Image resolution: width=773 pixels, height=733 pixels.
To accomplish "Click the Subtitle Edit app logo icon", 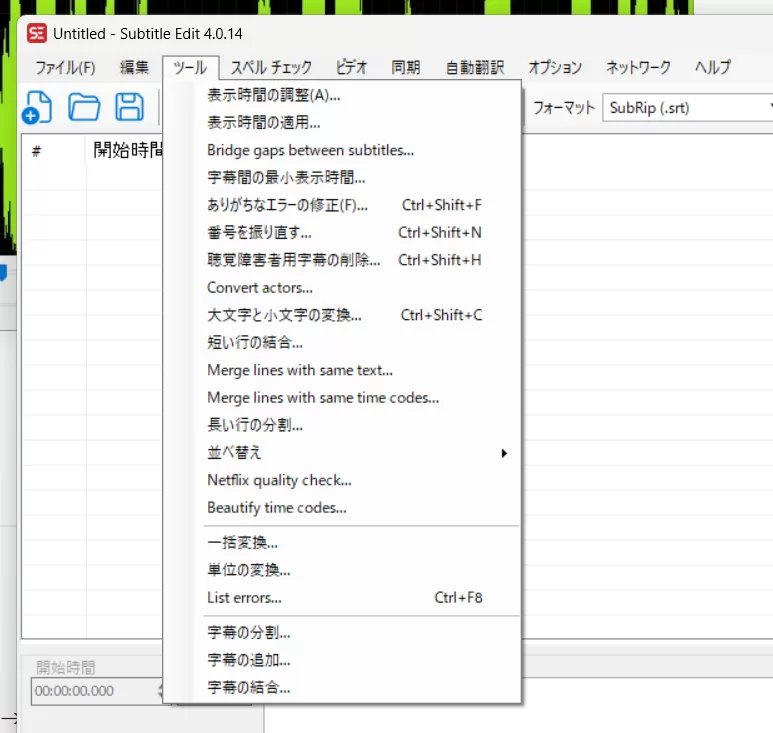I will click(38, 33).
